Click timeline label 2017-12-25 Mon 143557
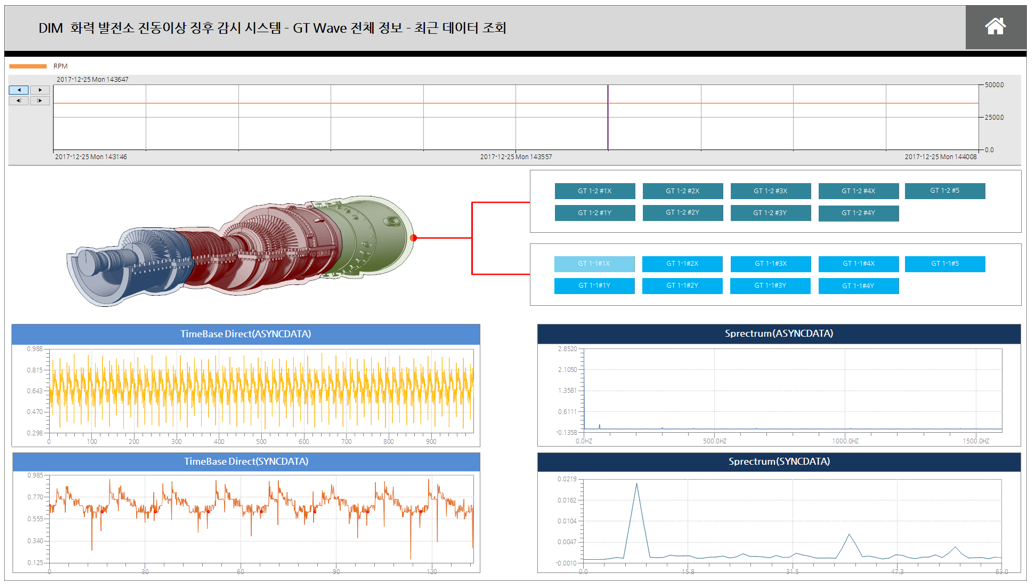The width and height of the screenshot is (1033, 588). coord(516,157)
